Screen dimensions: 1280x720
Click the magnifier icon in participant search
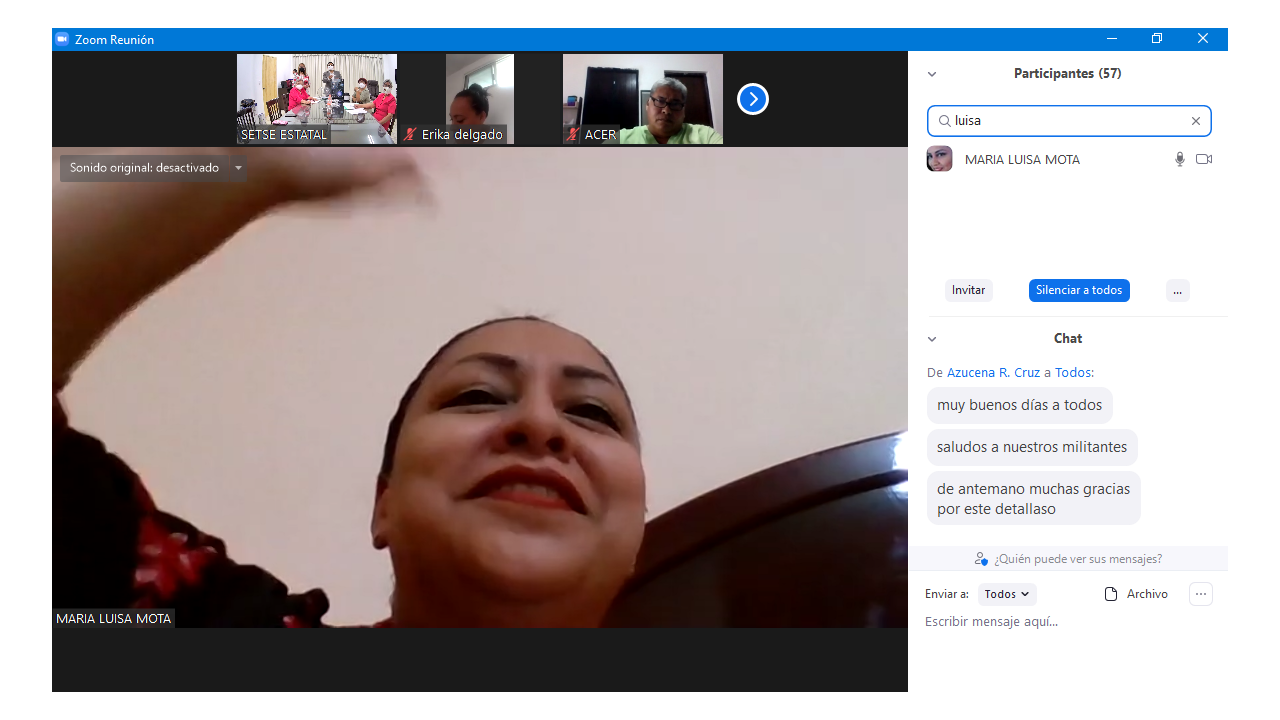tap(944, 121)
